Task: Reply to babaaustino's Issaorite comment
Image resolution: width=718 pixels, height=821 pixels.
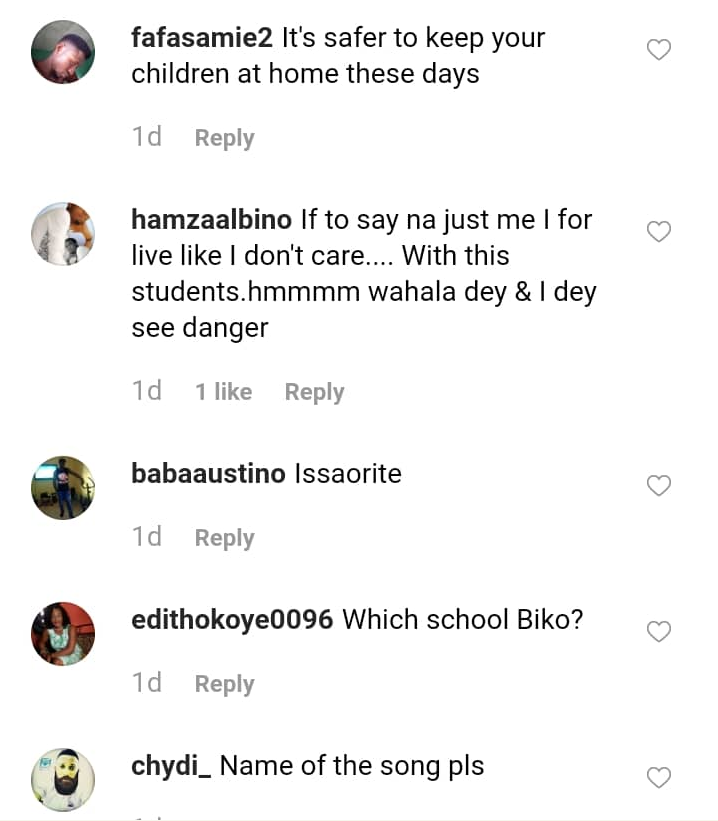Action: 224,538
